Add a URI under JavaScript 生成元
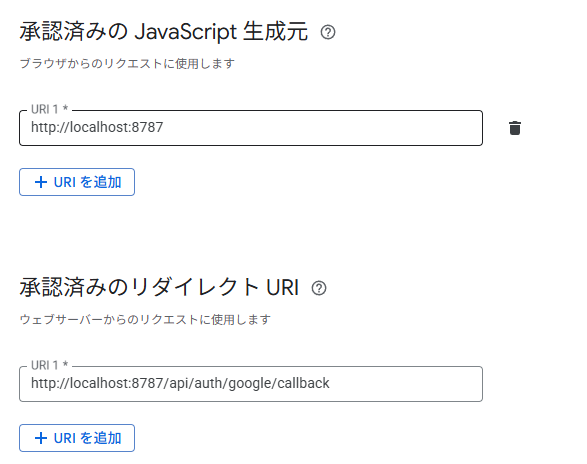Image resolution: width=587 pixels, height=464 pixels. tap(77, 182)
